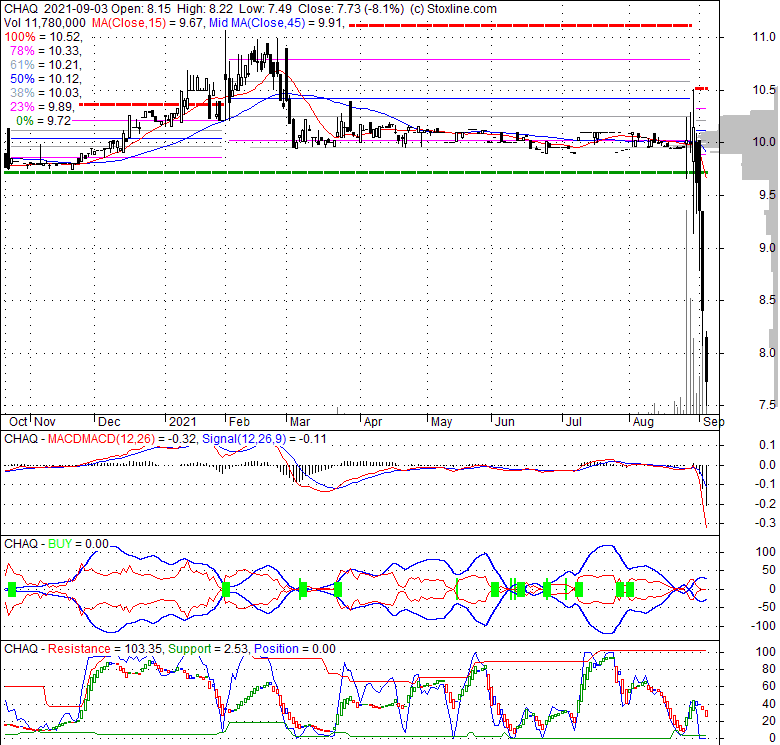Screen dimensions: 780x745
Task: Click the Position = 0.00 label
Action: (294, 649)
